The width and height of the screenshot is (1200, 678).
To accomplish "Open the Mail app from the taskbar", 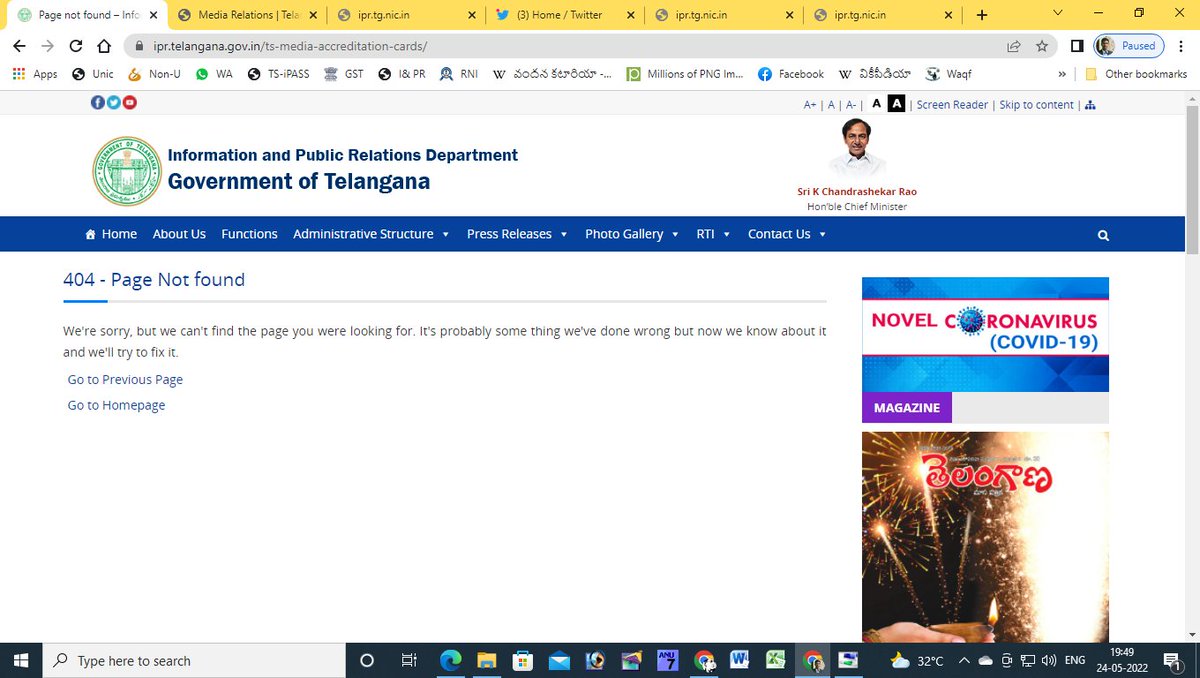I will (x=558, y=660).
